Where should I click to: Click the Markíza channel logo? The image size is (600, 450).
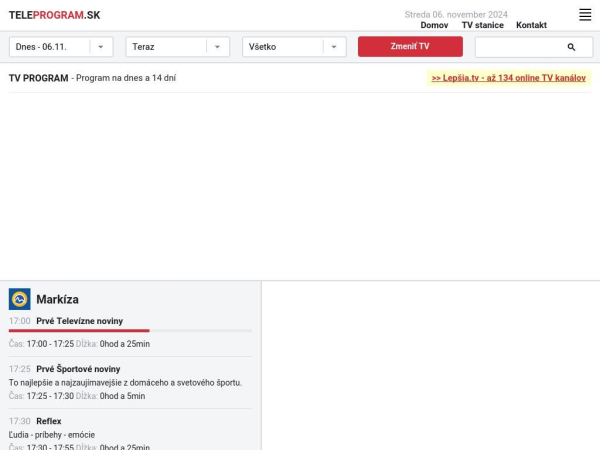20,299
